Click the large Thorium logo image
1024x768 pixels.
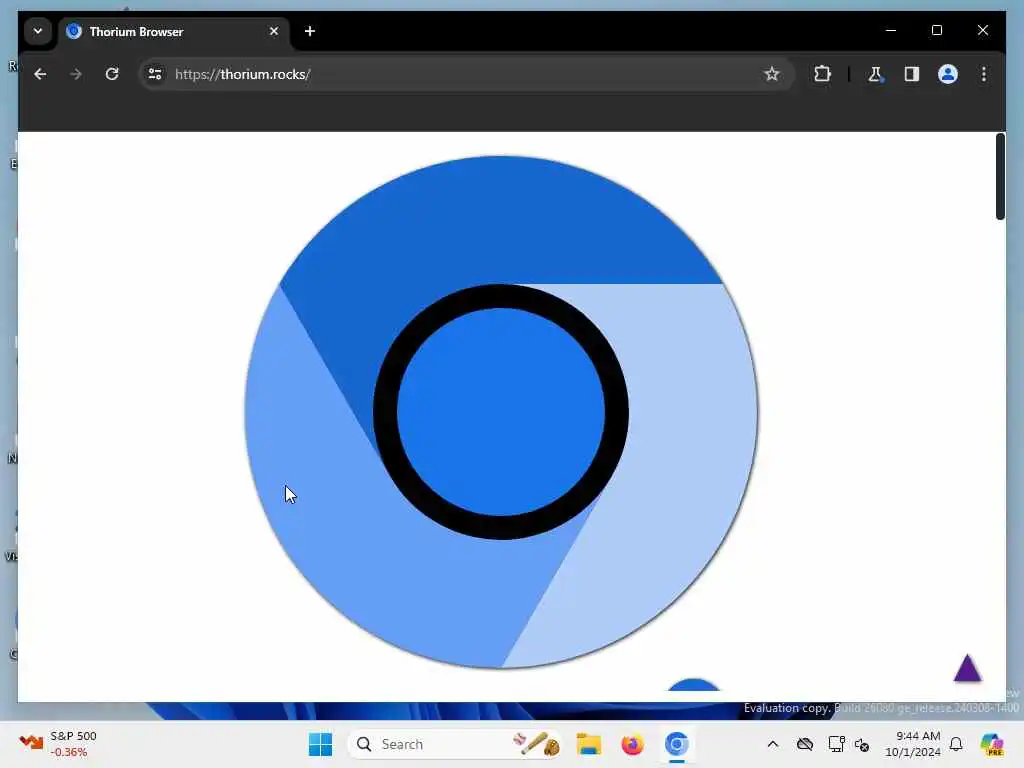501,412
